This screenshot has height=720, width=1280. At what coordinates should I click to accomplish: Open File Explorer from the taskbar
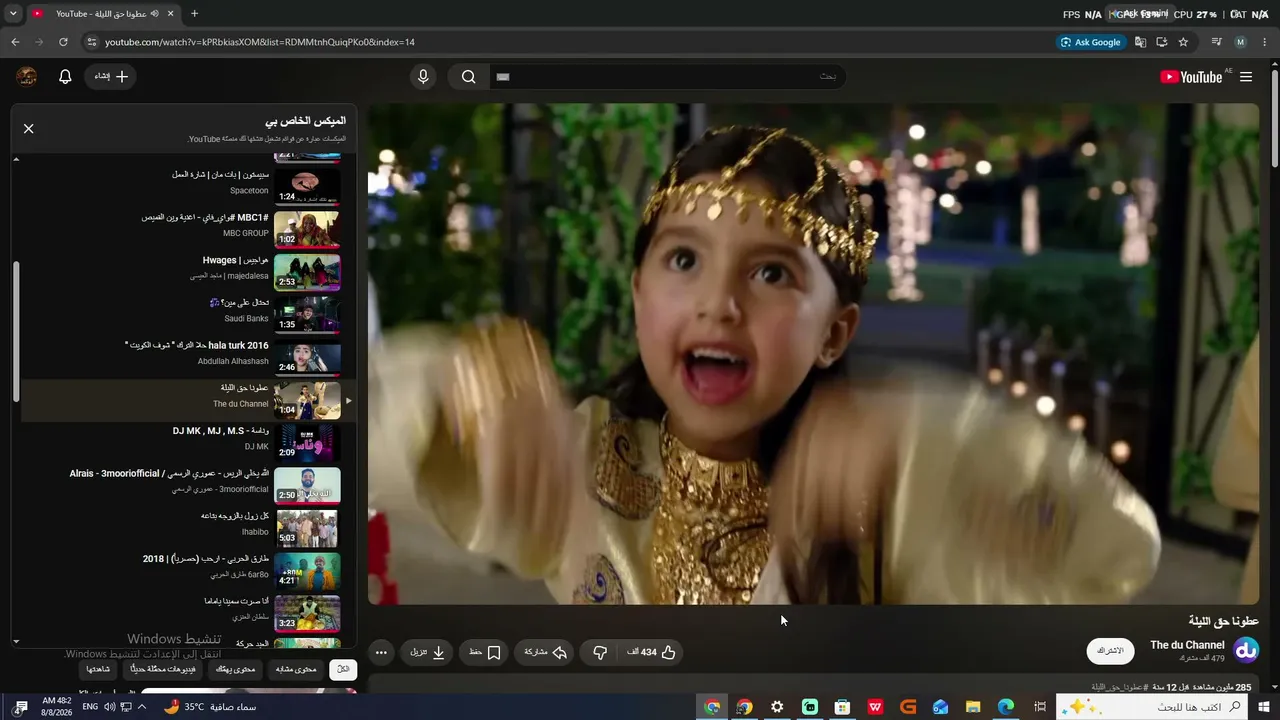pyautogui.click(x=973, y=707)
